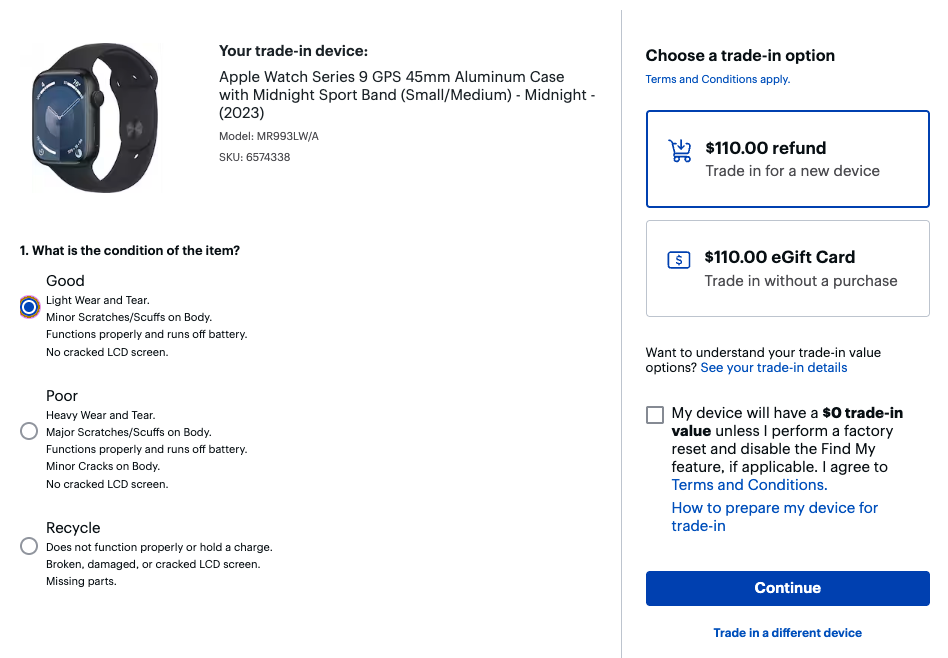Click Trade in a different device
Image resolution: width=948 pixels, height=658 pixels.
(787, 633)
